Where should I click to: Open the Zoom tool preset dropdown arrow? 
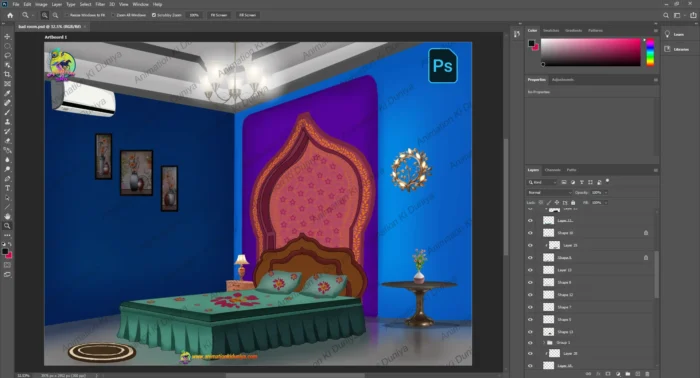(x=33, y=15)
